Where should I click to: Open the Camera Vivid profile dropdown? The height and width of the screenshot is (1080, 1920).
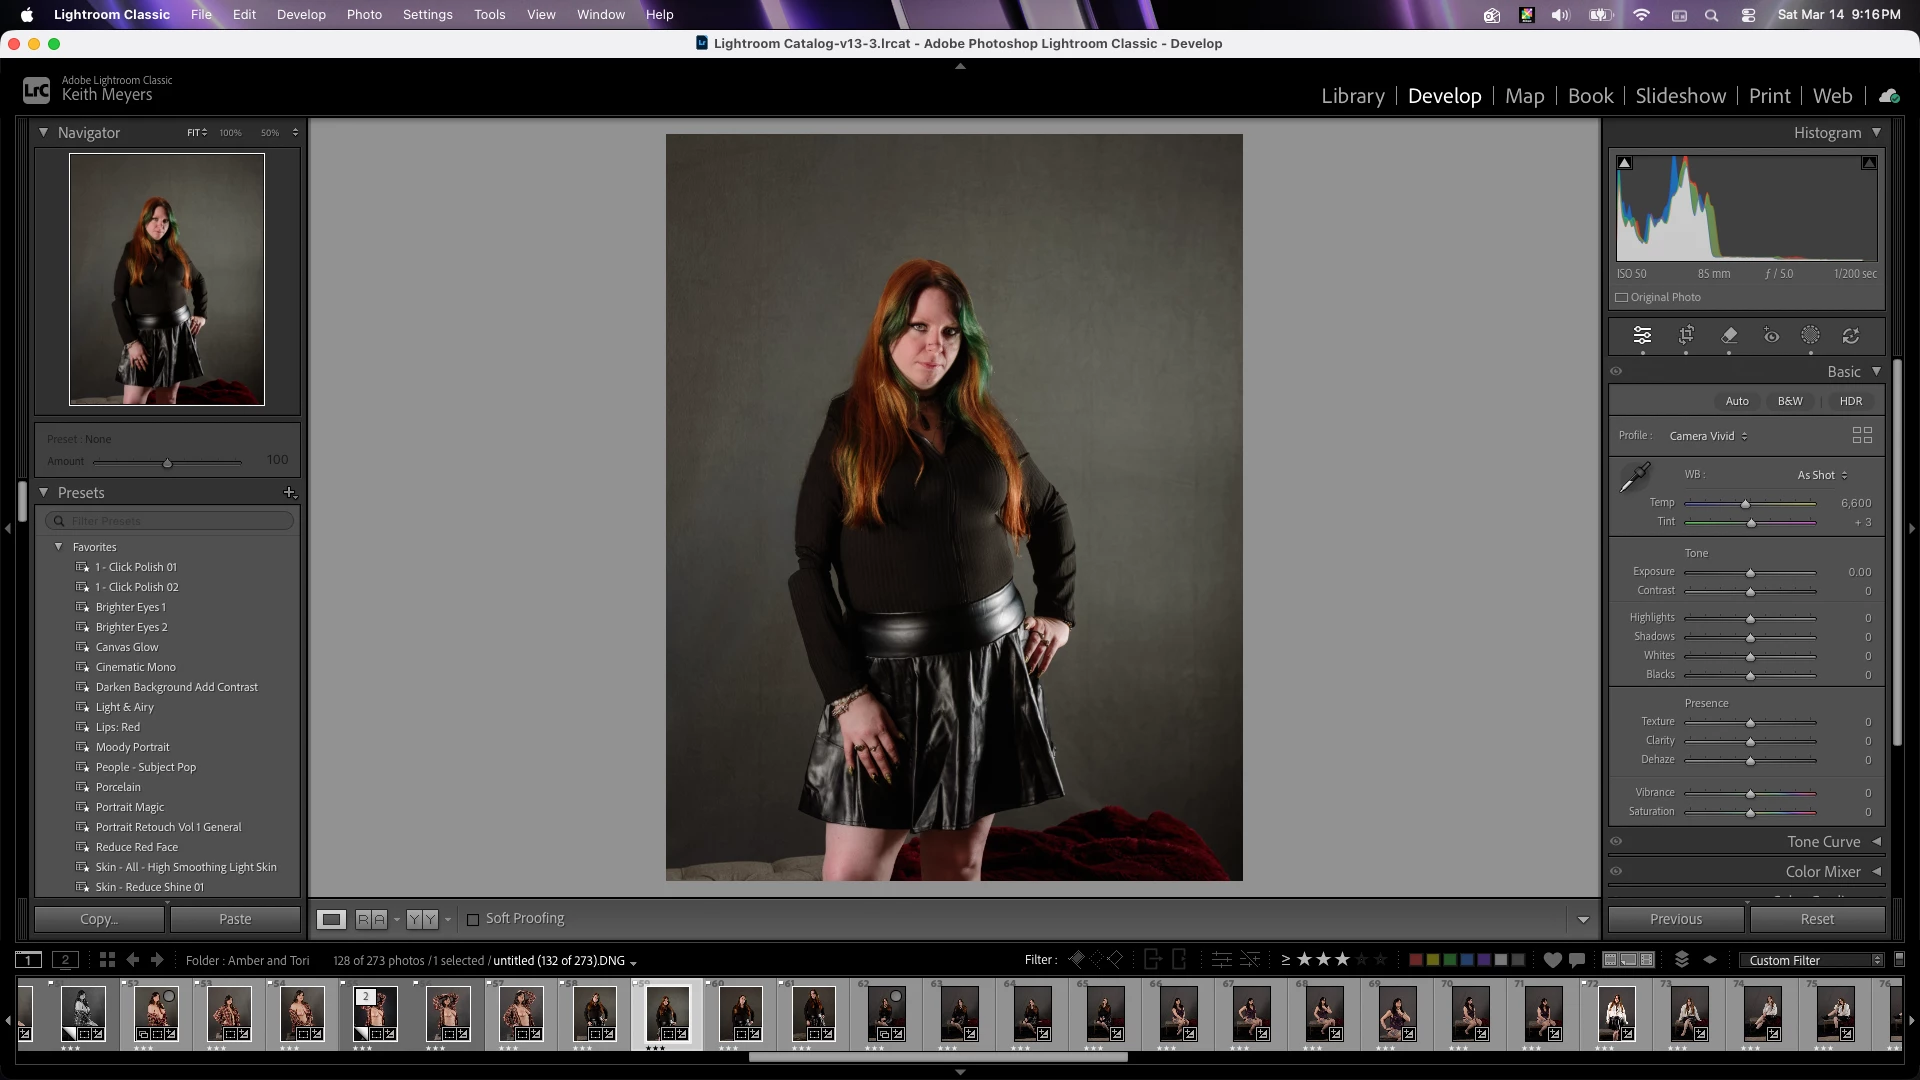pos(1708,436)
